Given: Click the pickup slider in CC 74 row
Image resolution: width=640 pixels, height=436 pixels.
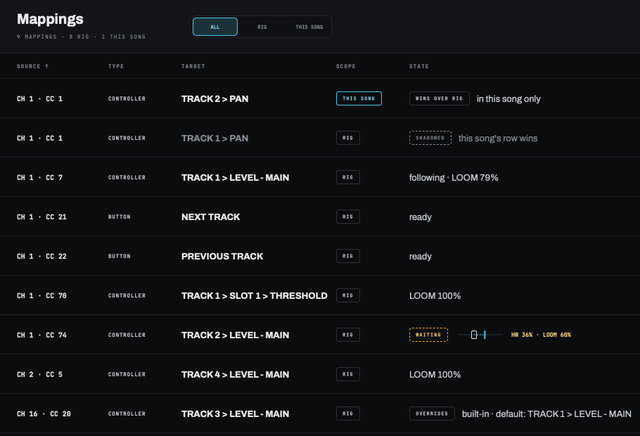Looking at the screenshot, I should click(x=480, y=335).
